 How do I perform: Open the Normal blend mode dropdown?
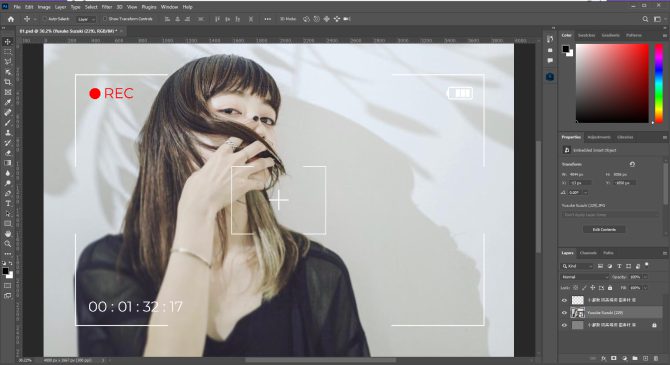[x=585, y=277]
